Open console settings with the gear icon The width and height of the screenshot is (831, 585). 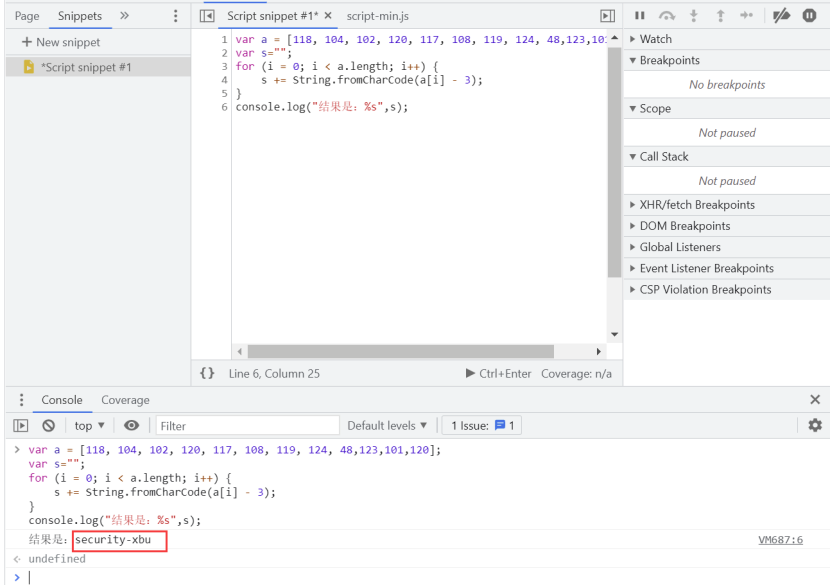click(815, 425)
